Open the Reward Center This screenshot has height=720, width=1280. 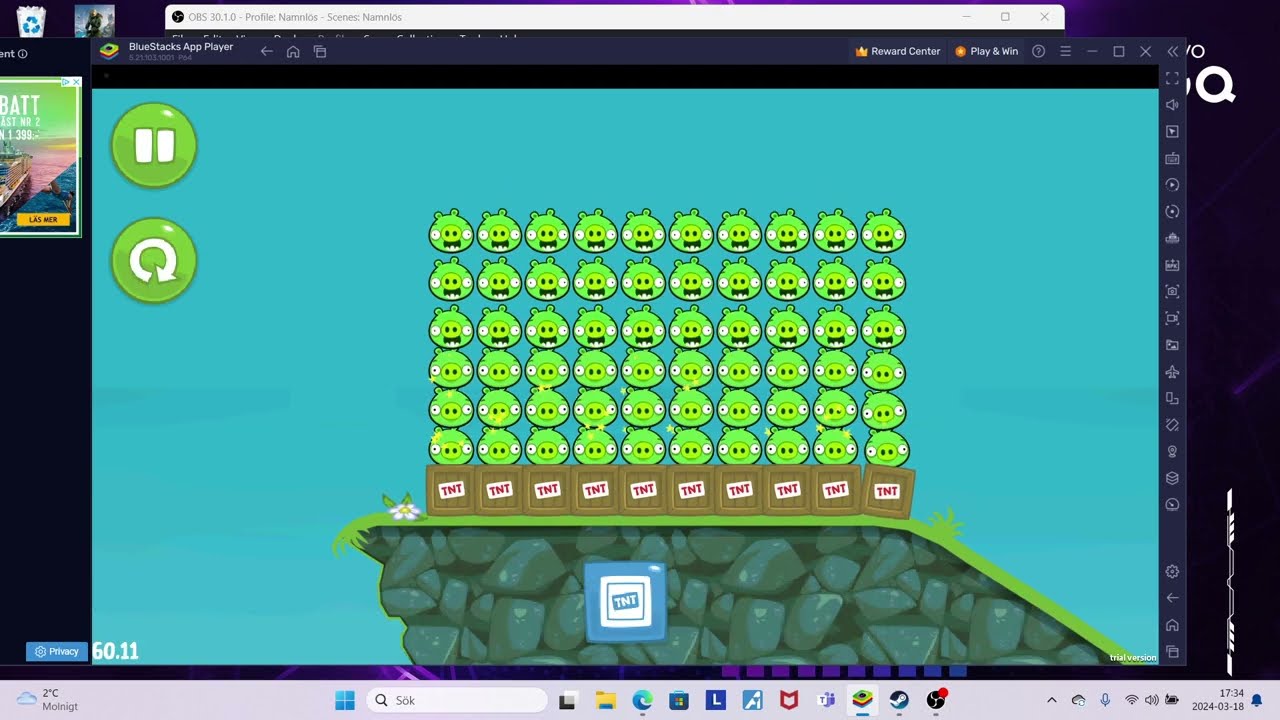(x=897, y=51)
